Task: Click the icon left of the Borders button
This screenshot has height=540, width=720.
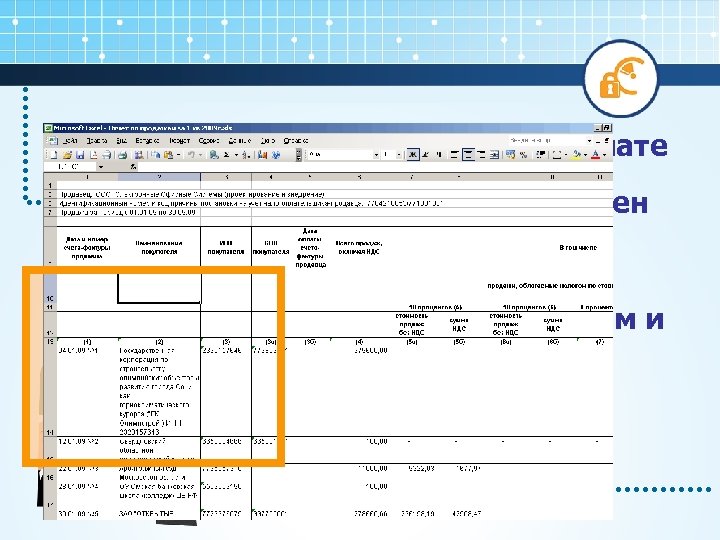Action: click(x=541, y=154)
